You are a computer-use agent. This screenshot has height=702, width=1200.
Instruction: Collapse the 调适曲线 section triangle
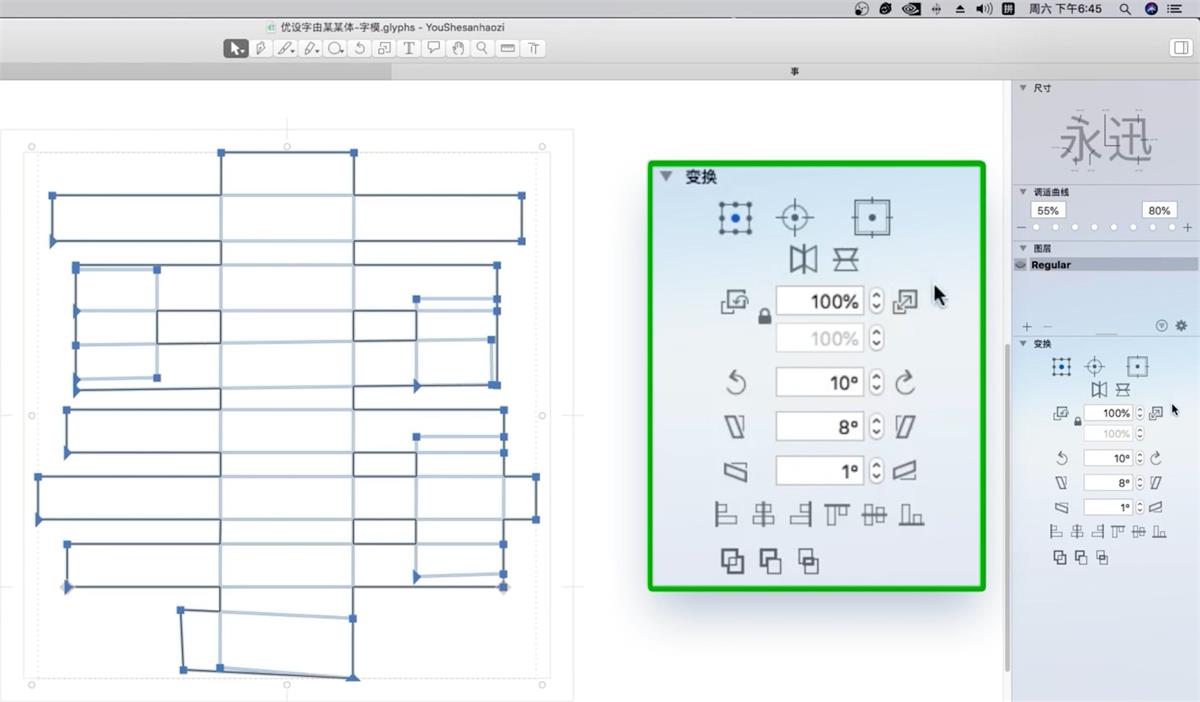coord(1023,191)
